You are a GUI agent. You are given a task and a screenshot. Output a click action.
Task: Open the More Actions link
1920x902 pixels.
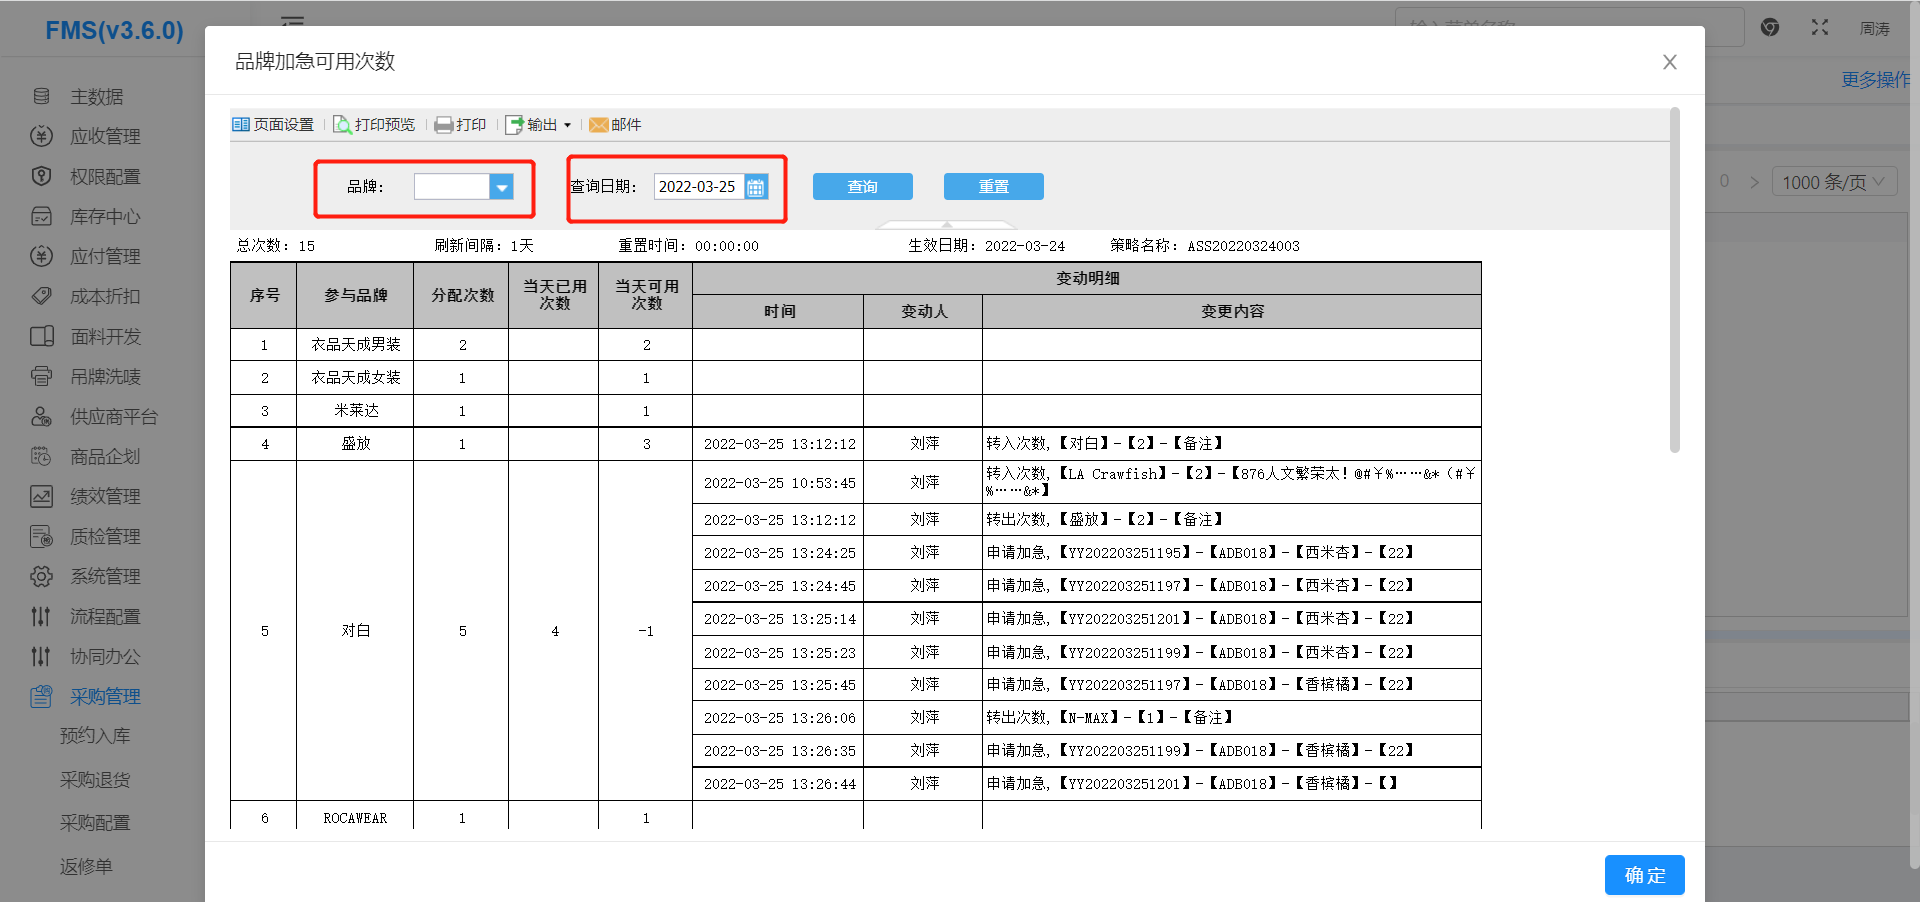point(1874,80)
